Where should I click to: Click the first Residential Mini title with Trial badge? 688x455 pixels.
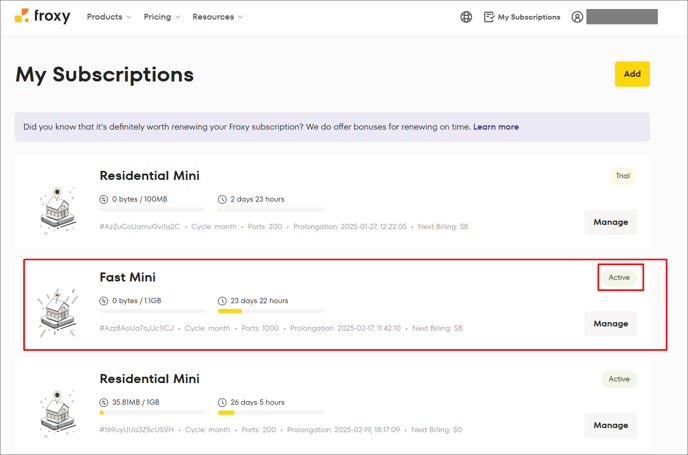point(150,176)
